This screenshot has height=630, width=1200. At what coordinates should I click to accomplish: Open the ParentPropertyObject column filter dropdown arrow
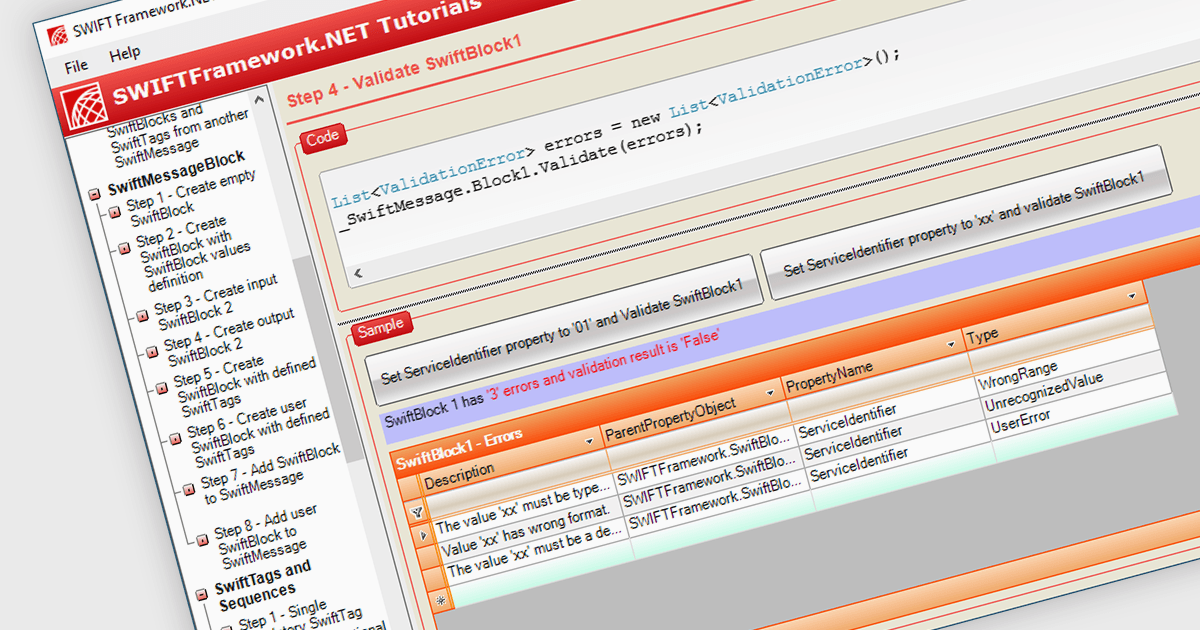[x=770, y=394]
